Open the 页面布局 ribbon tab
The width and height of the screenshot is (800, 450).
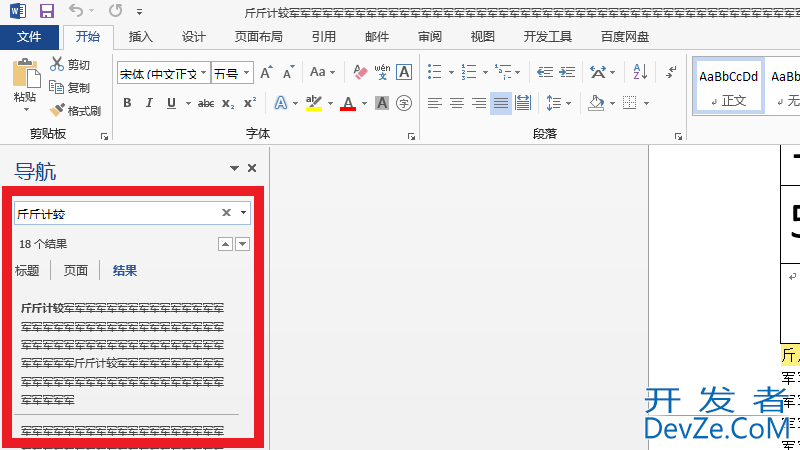(258, 37)
